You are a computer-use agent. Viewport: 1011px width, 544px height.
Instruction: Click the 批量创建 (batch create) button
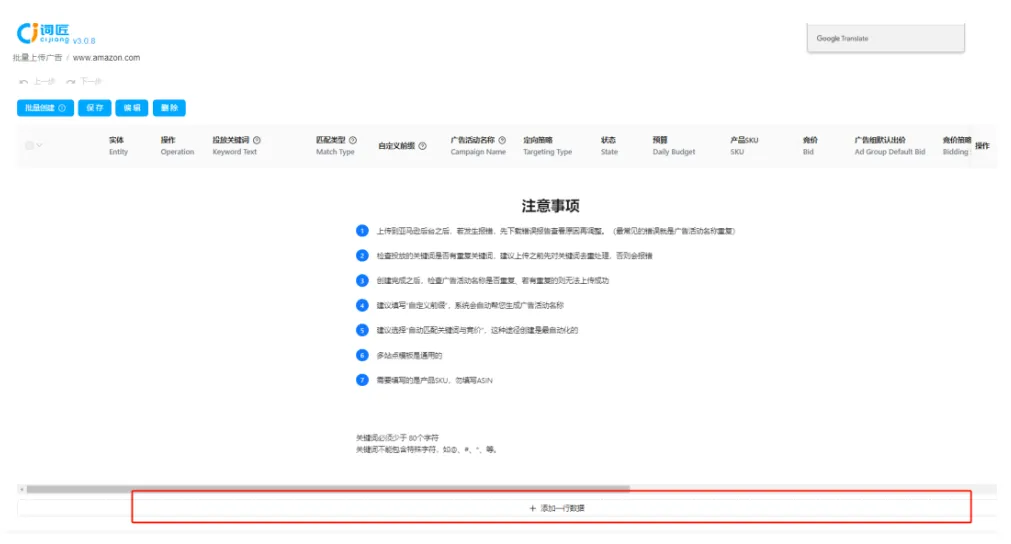[45, 108]
